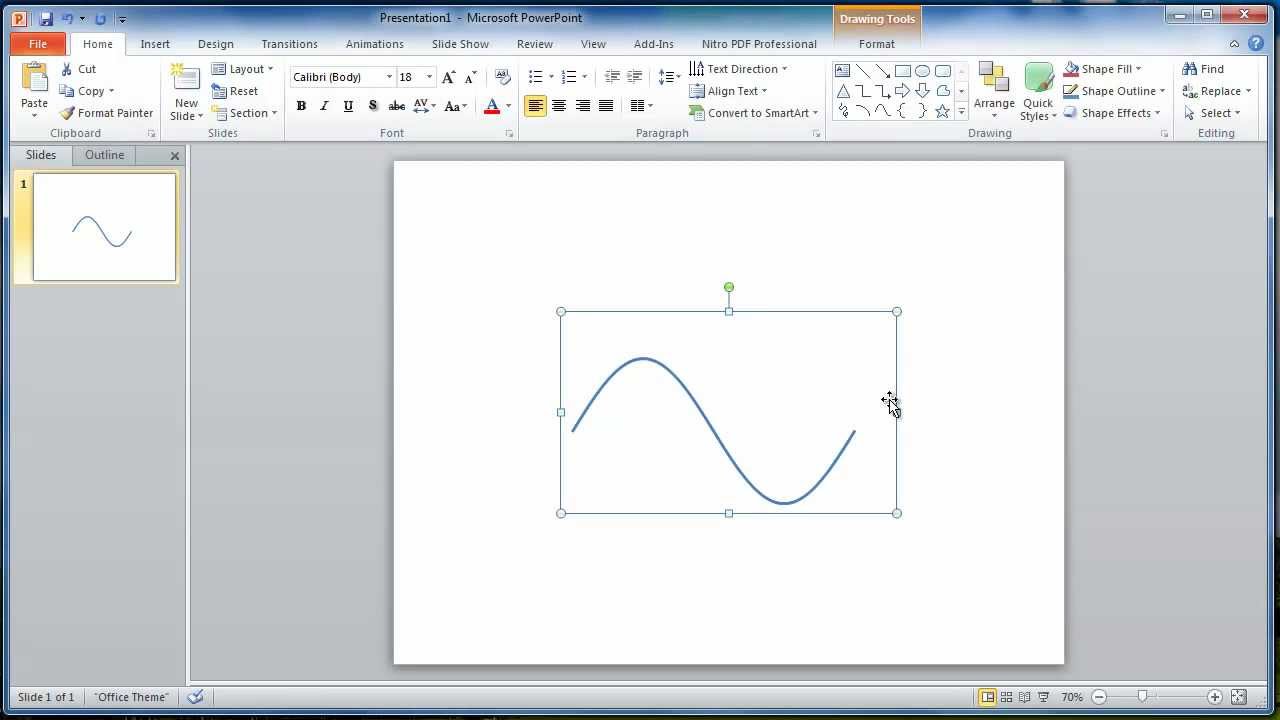Toggle italic formatting
The height and width of the screenshot is (720, 1280).
click(324, 105)
